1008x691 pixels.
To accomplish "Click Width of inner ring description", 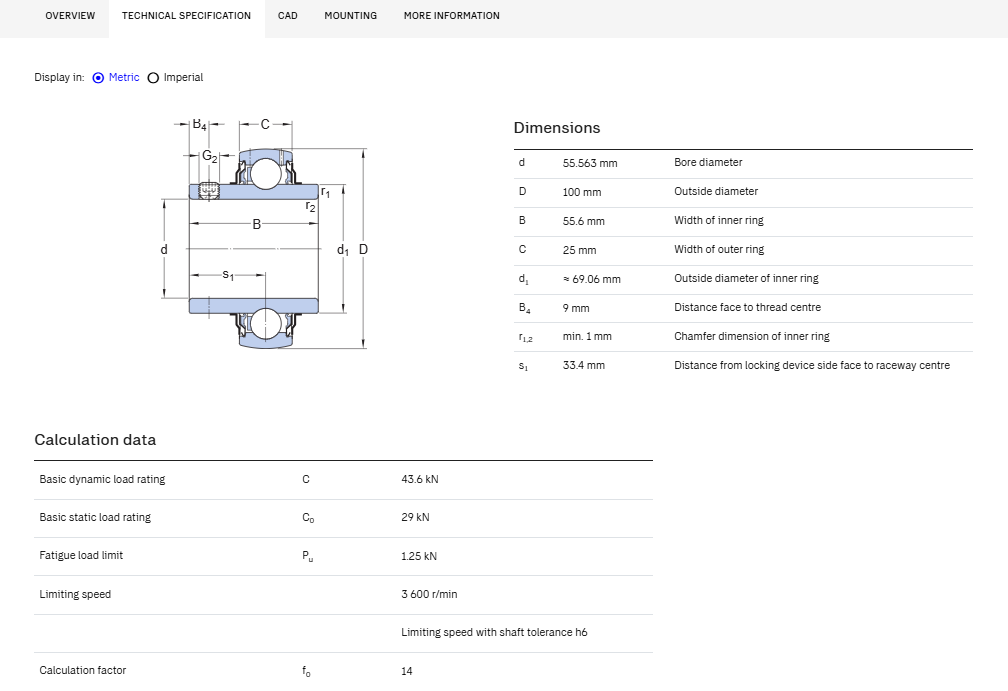I will (719, 220).
